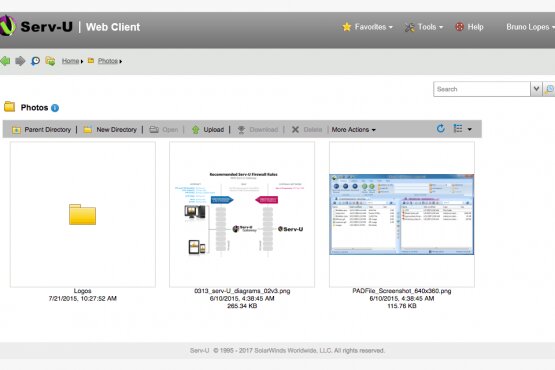
Task: Click the Serv-U logo icon
Action: tap(7, 26)
